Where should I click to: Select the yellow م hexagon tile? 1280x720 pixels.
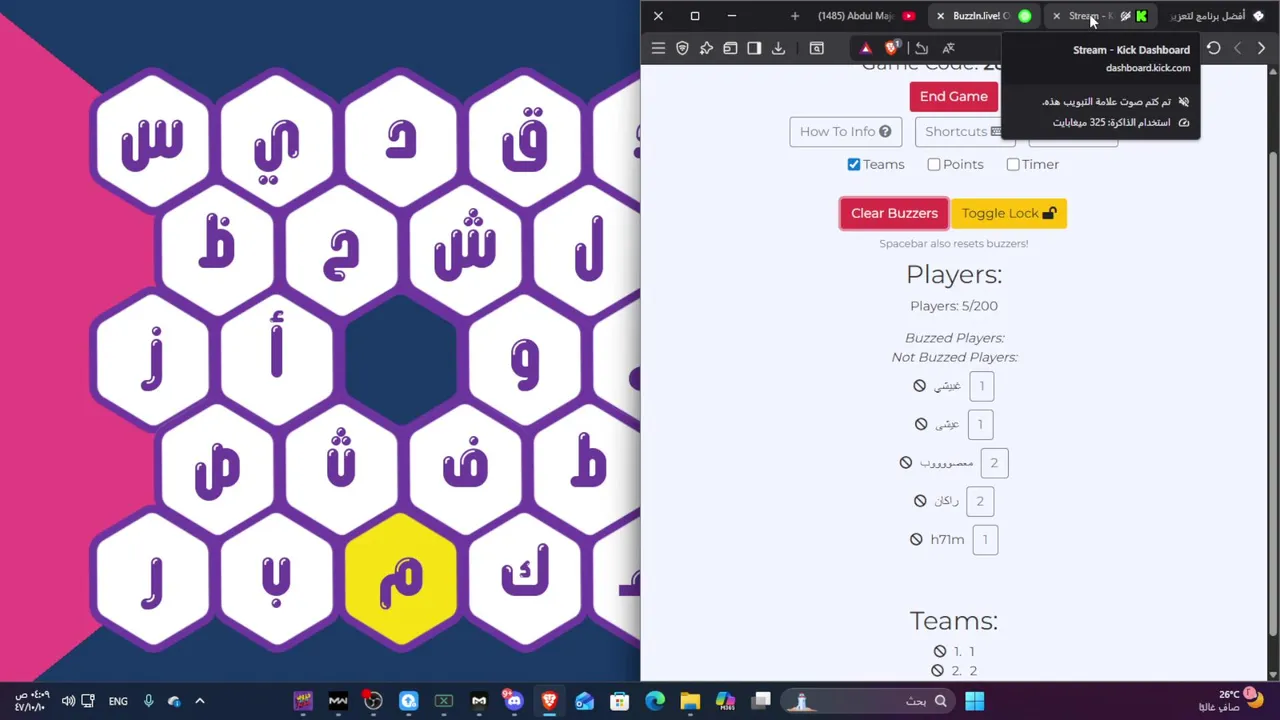click(401, 580)
